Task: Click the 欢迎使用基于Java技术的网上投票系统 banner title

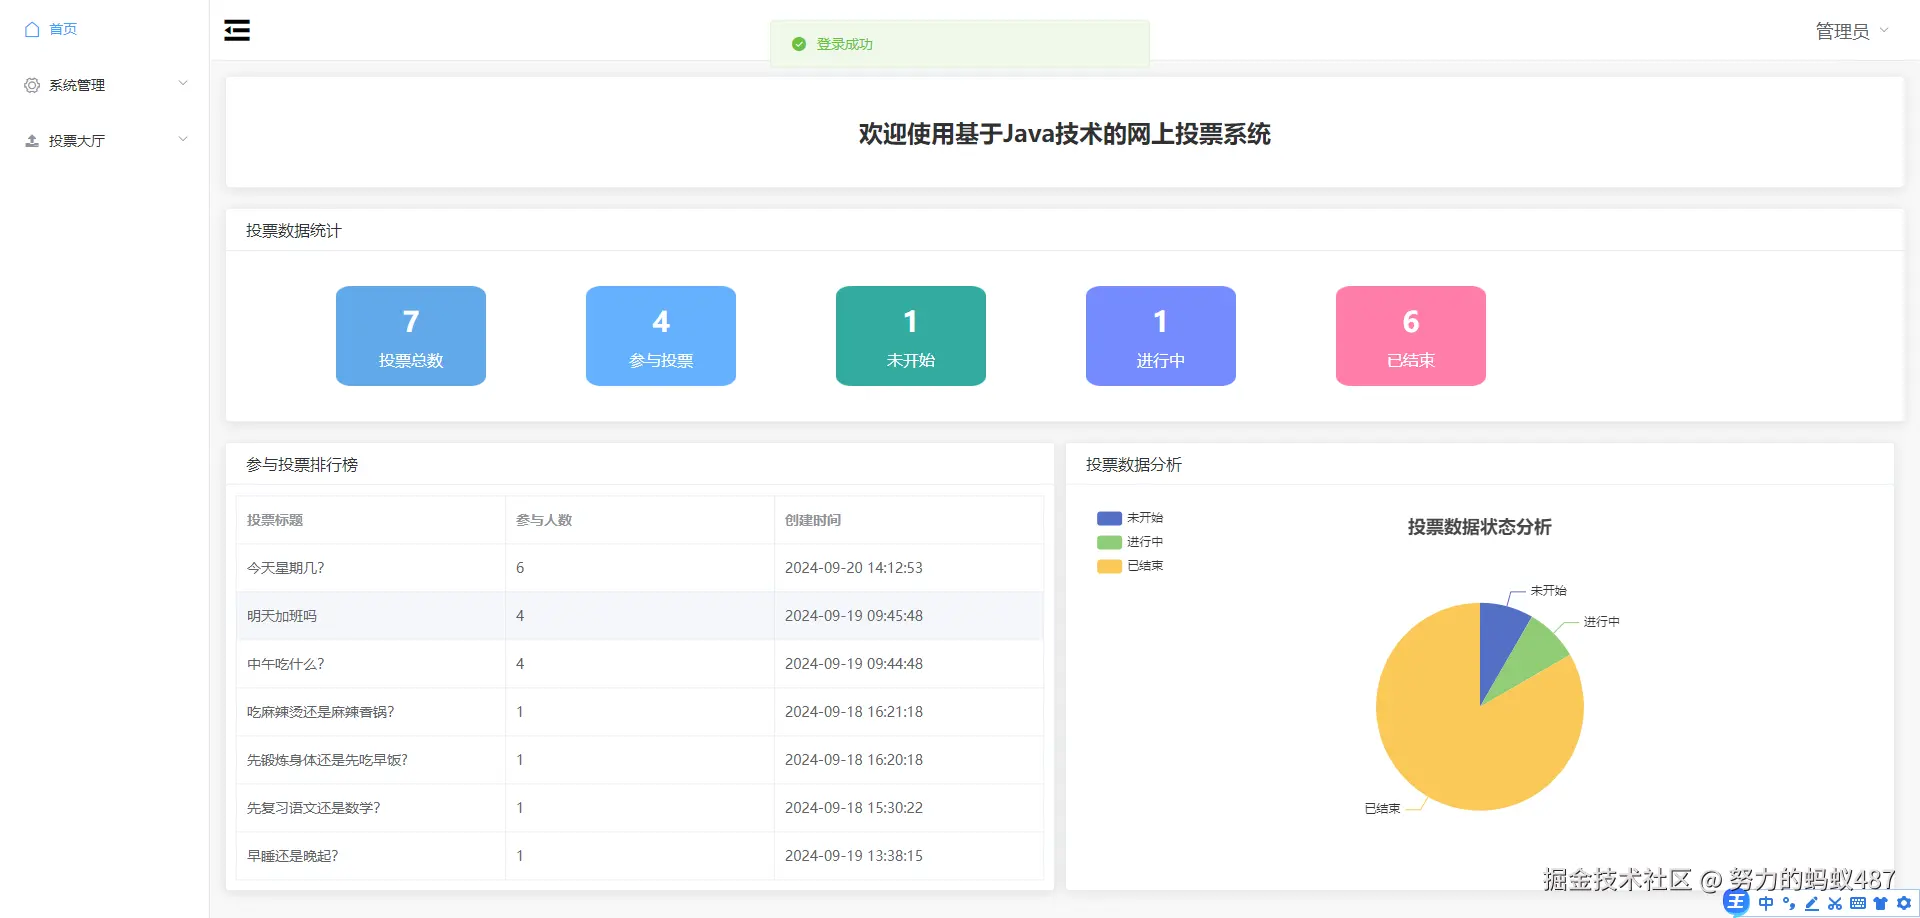Action: [x=1065, y=134]
